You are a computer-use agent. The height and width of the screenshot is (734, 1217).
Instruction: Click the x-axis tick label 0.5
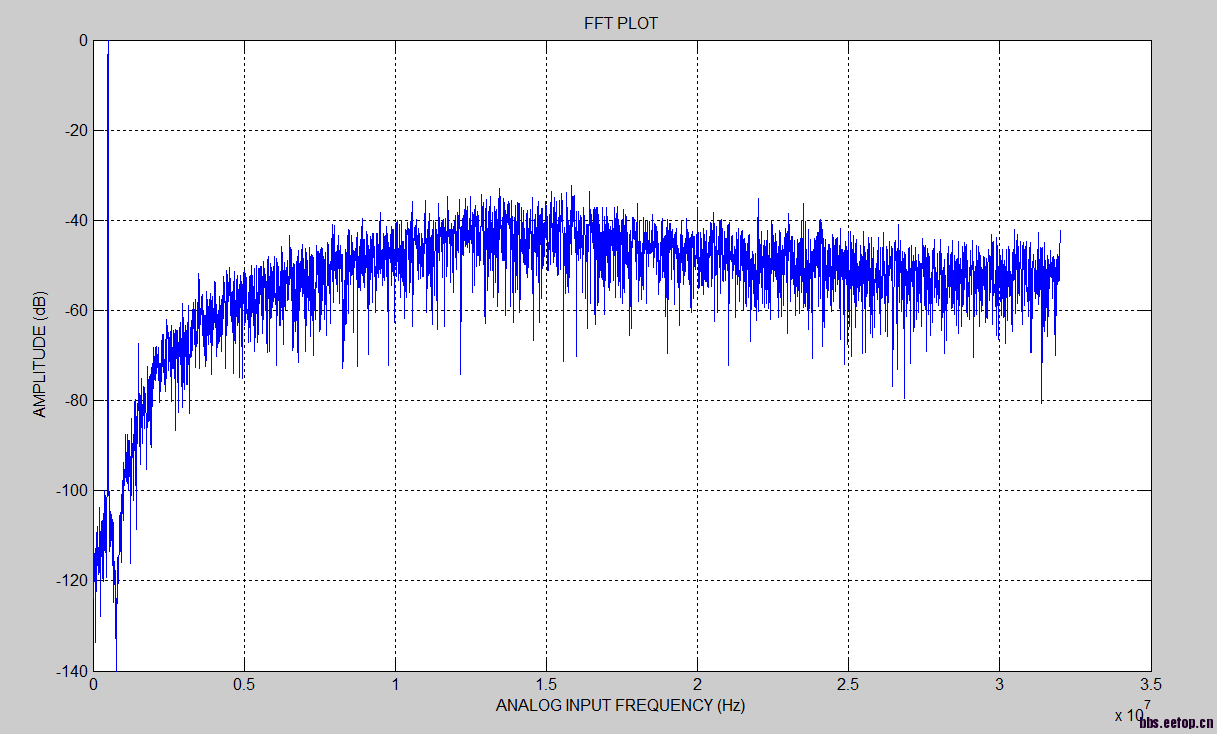coord(244,685)
